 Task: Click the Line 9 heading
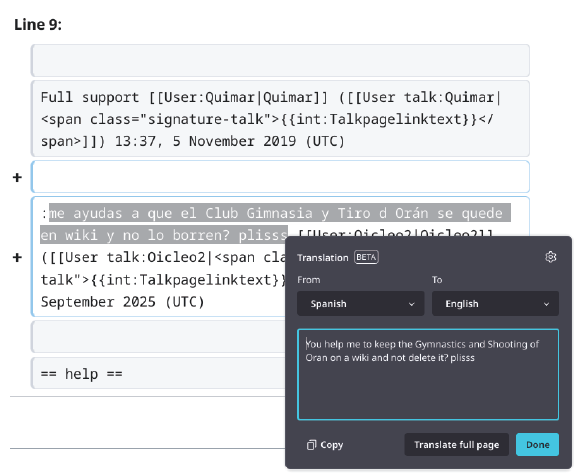click(38, 25)
